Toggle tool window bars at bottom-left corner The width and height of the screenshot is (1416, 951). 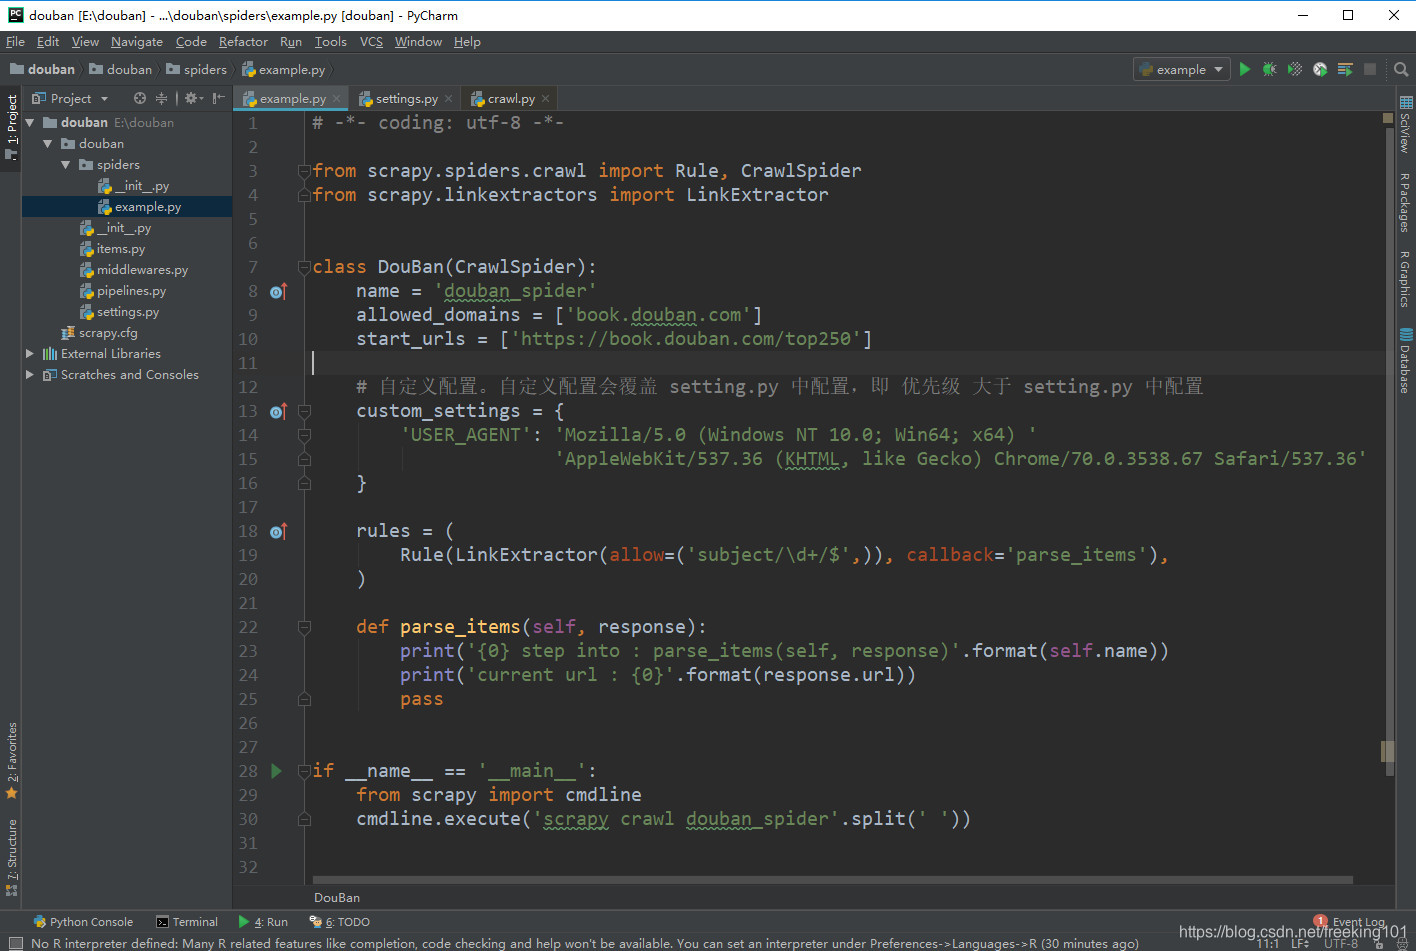15,943
